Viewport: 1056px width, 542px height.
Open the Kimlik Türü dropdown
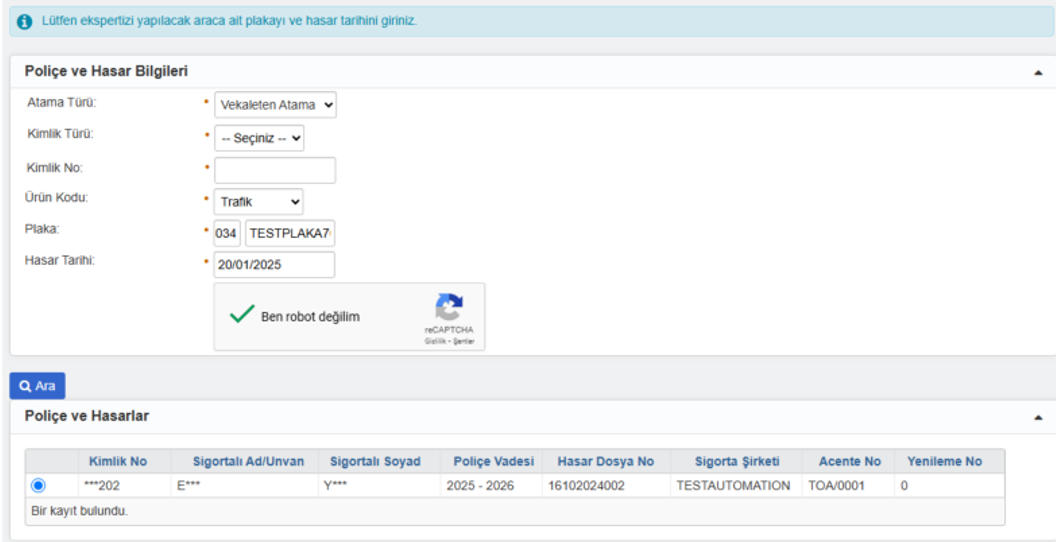[x=259, y=138]
